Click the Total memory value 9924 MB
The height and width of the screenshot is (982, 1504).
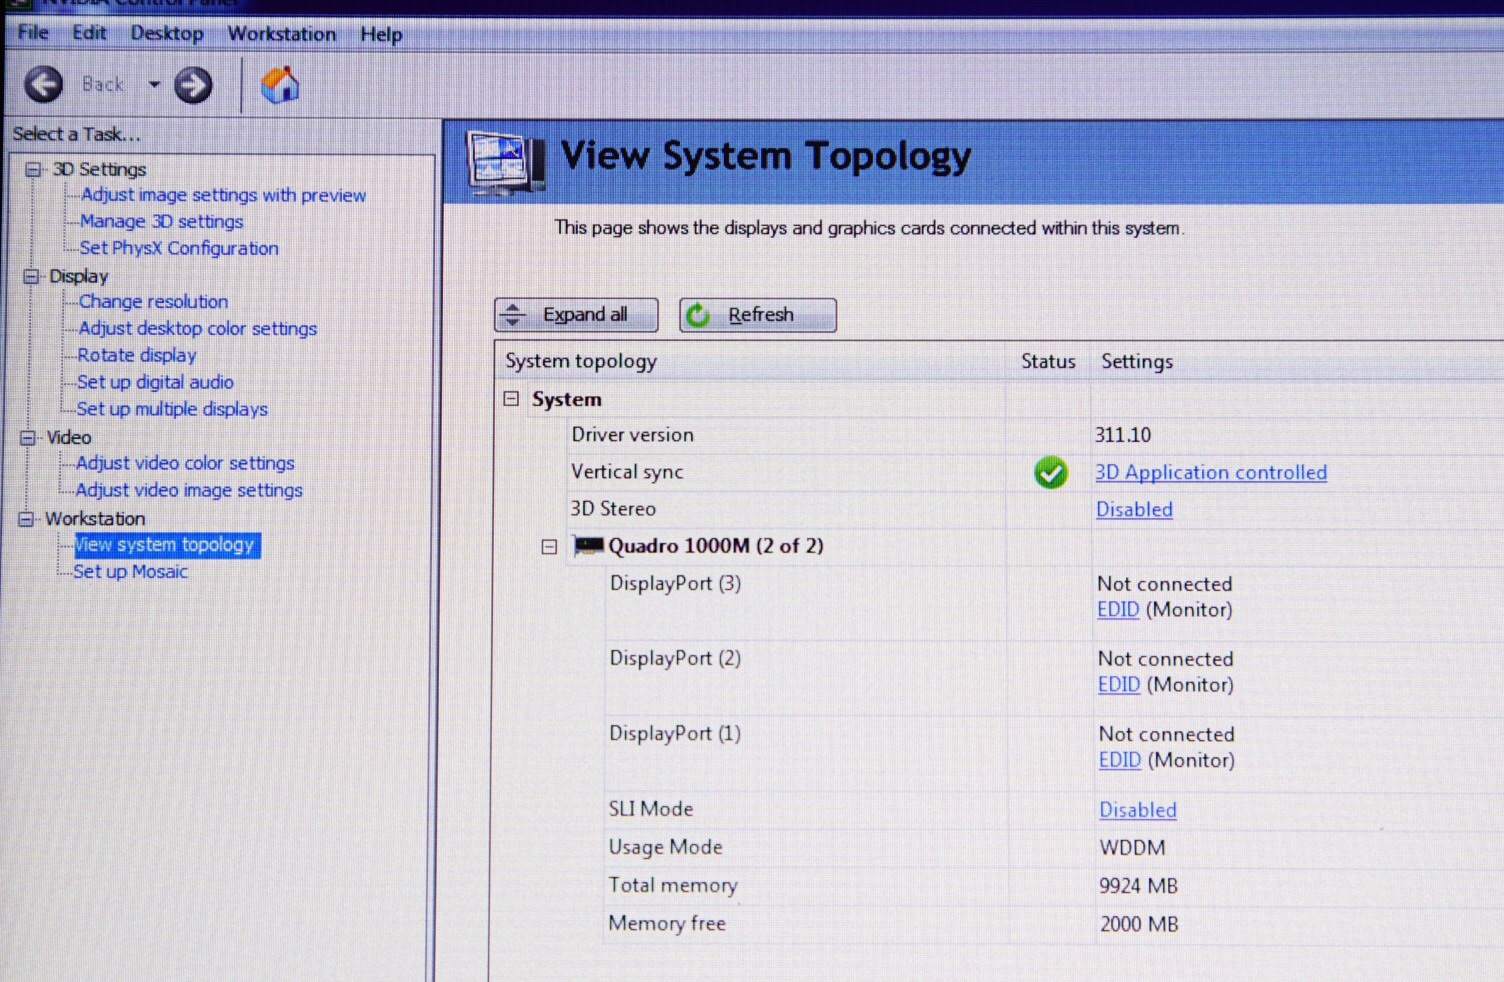point(1138,886)
